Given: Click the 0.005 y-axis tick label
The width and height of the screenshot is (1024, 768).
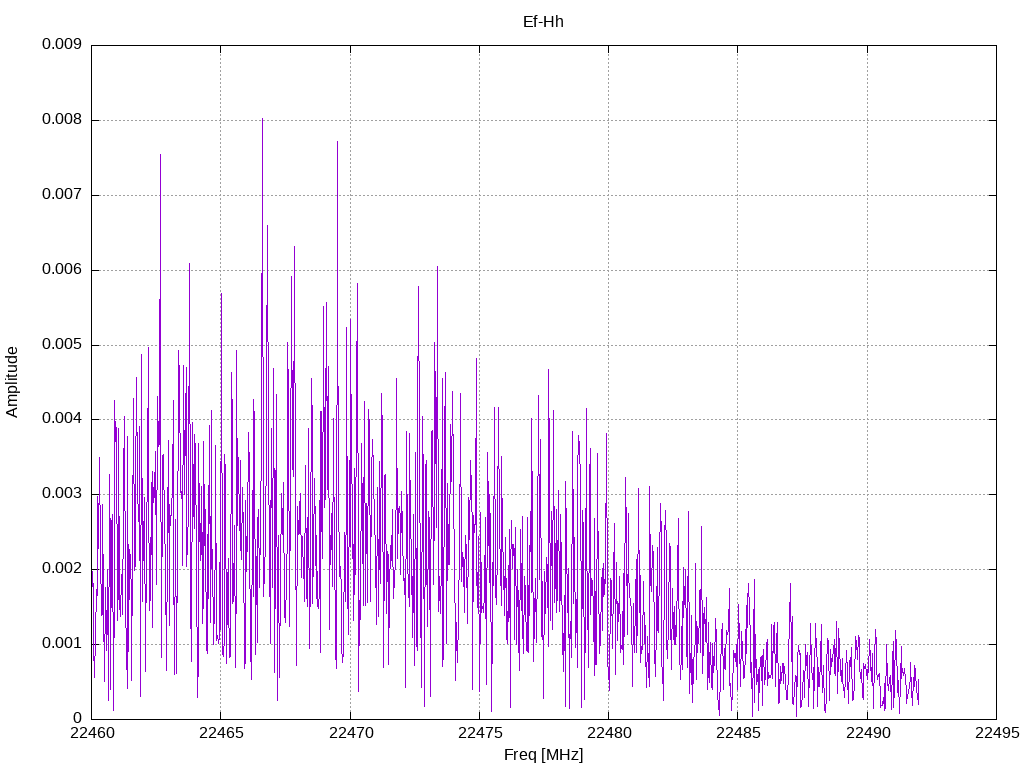Looking at the screenshot, I should pos(62,344).
